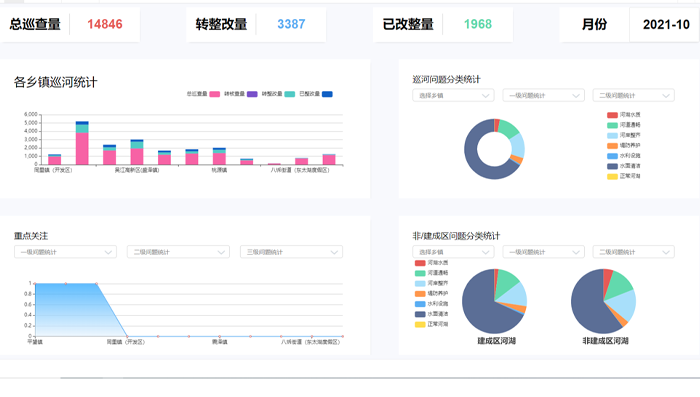700x397 pixels.
Task: Toggle yellow 正常河湖 legend beside donut chart
Action: pos(624,176)
